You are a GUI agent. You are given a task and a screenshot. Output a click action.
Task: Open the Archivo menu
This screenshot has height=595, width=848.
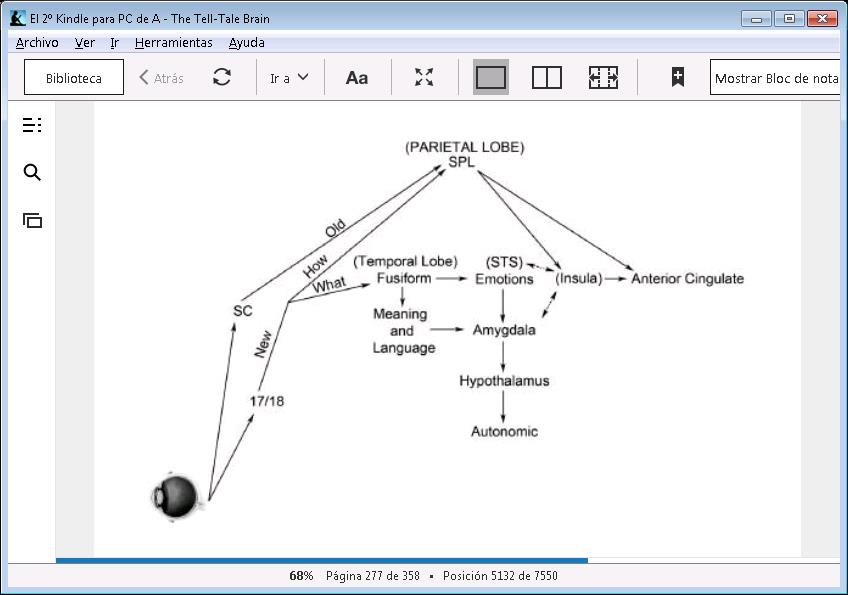pyautogui.click(x=37, y=43)
